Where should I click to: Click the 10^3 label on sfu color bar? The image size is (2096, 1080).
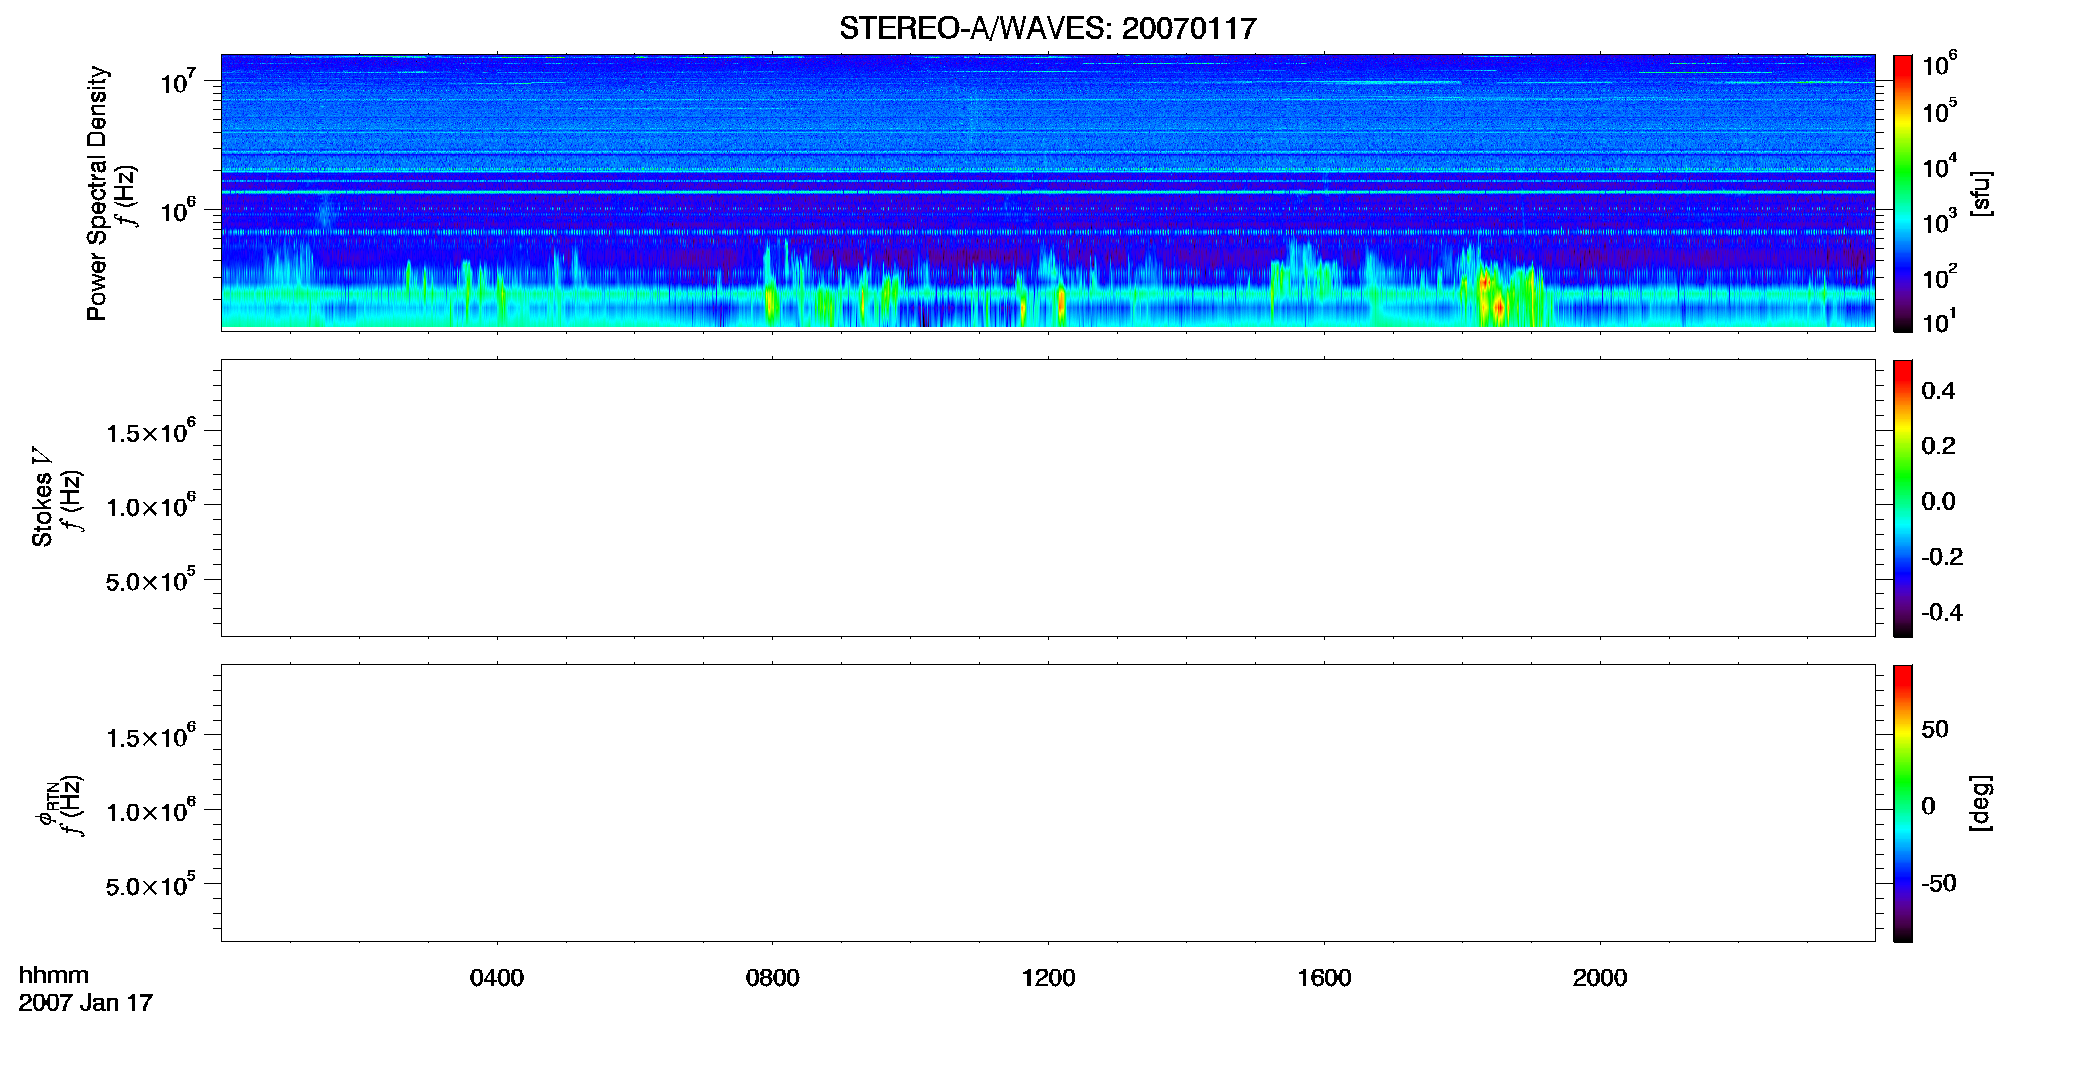pos(1940,220)
